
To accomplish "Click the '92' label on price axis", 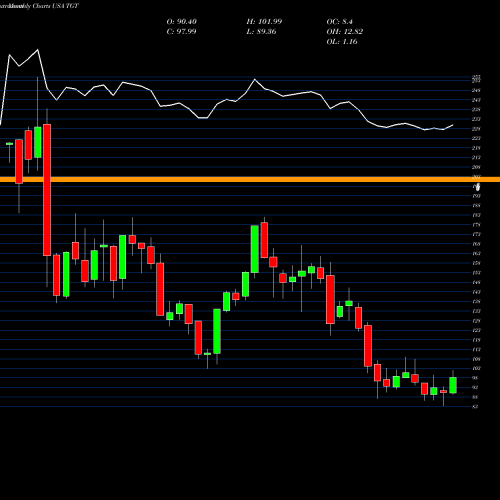I will coord(475,388).
